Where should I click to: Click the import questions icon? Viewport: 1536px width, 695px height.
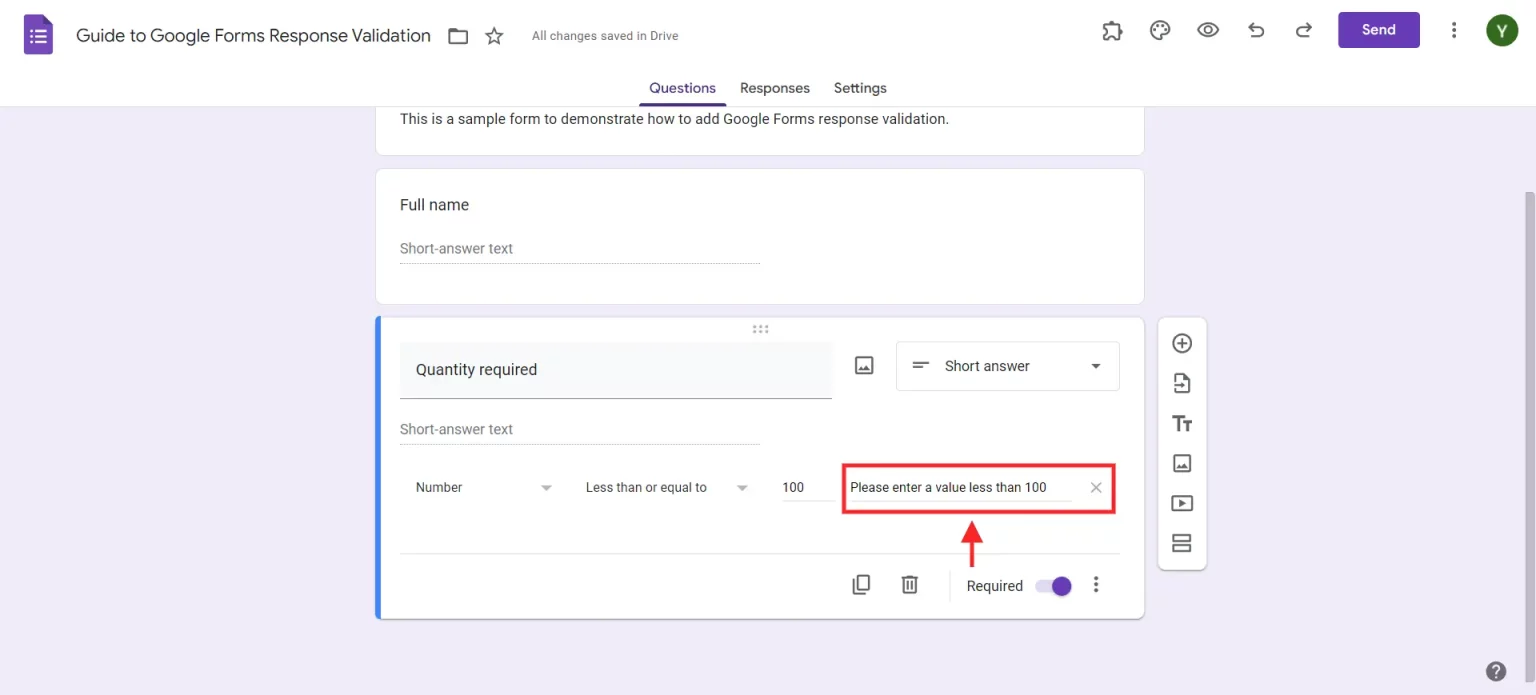click(1182, 383)
